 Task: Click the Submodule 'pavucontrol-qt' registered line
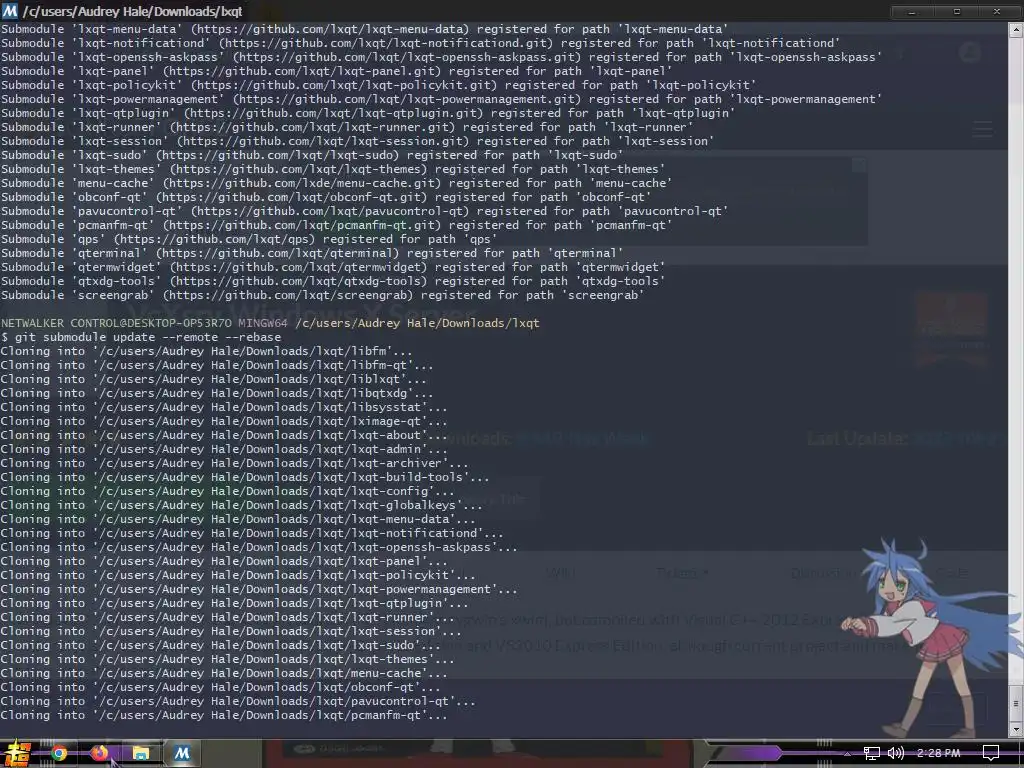point(364,211)
